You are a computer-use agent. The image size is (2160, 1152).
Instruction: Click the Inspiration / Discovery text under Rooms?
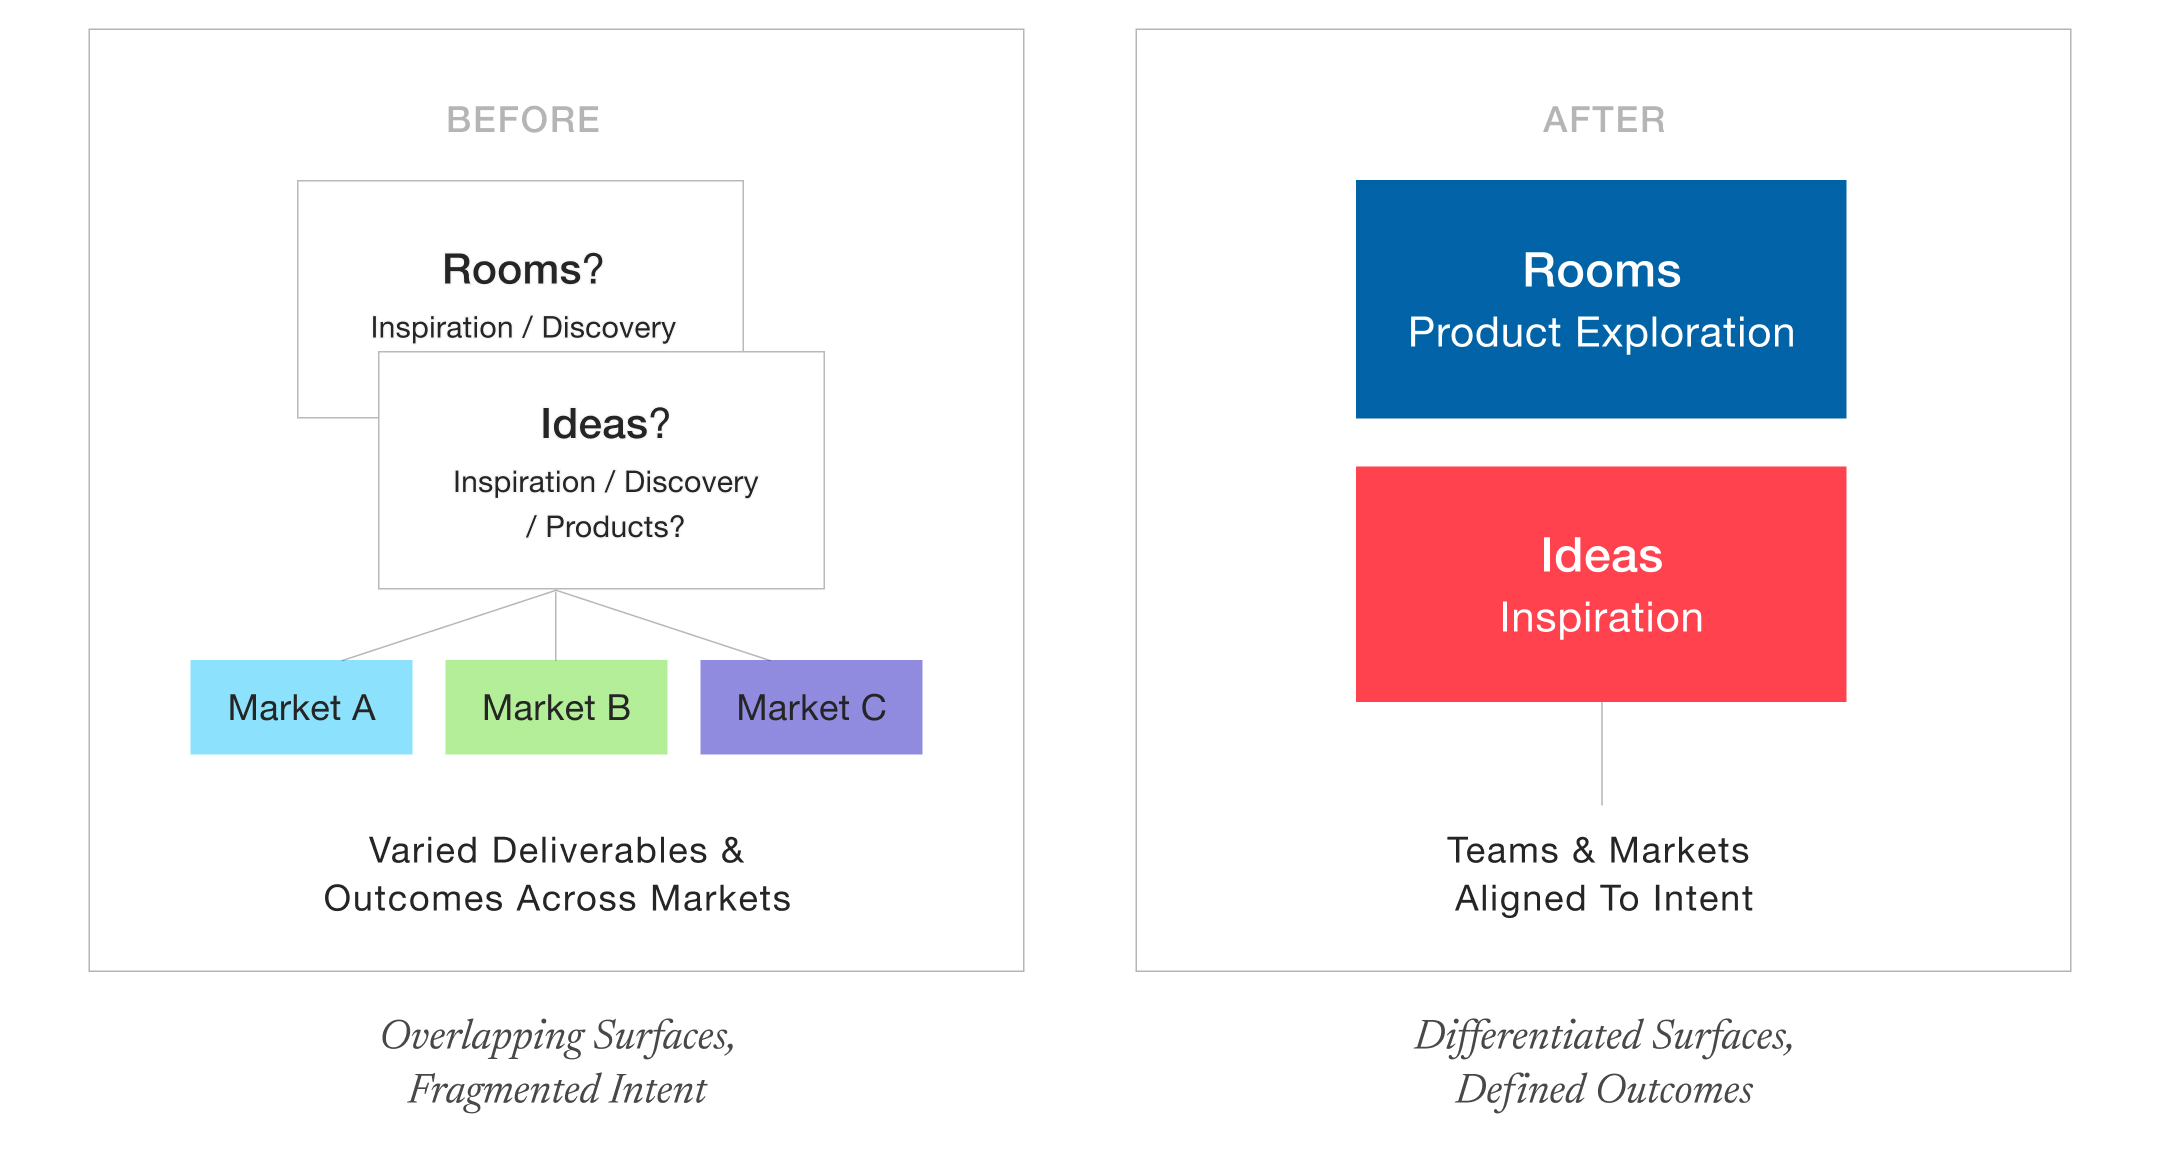523,327
